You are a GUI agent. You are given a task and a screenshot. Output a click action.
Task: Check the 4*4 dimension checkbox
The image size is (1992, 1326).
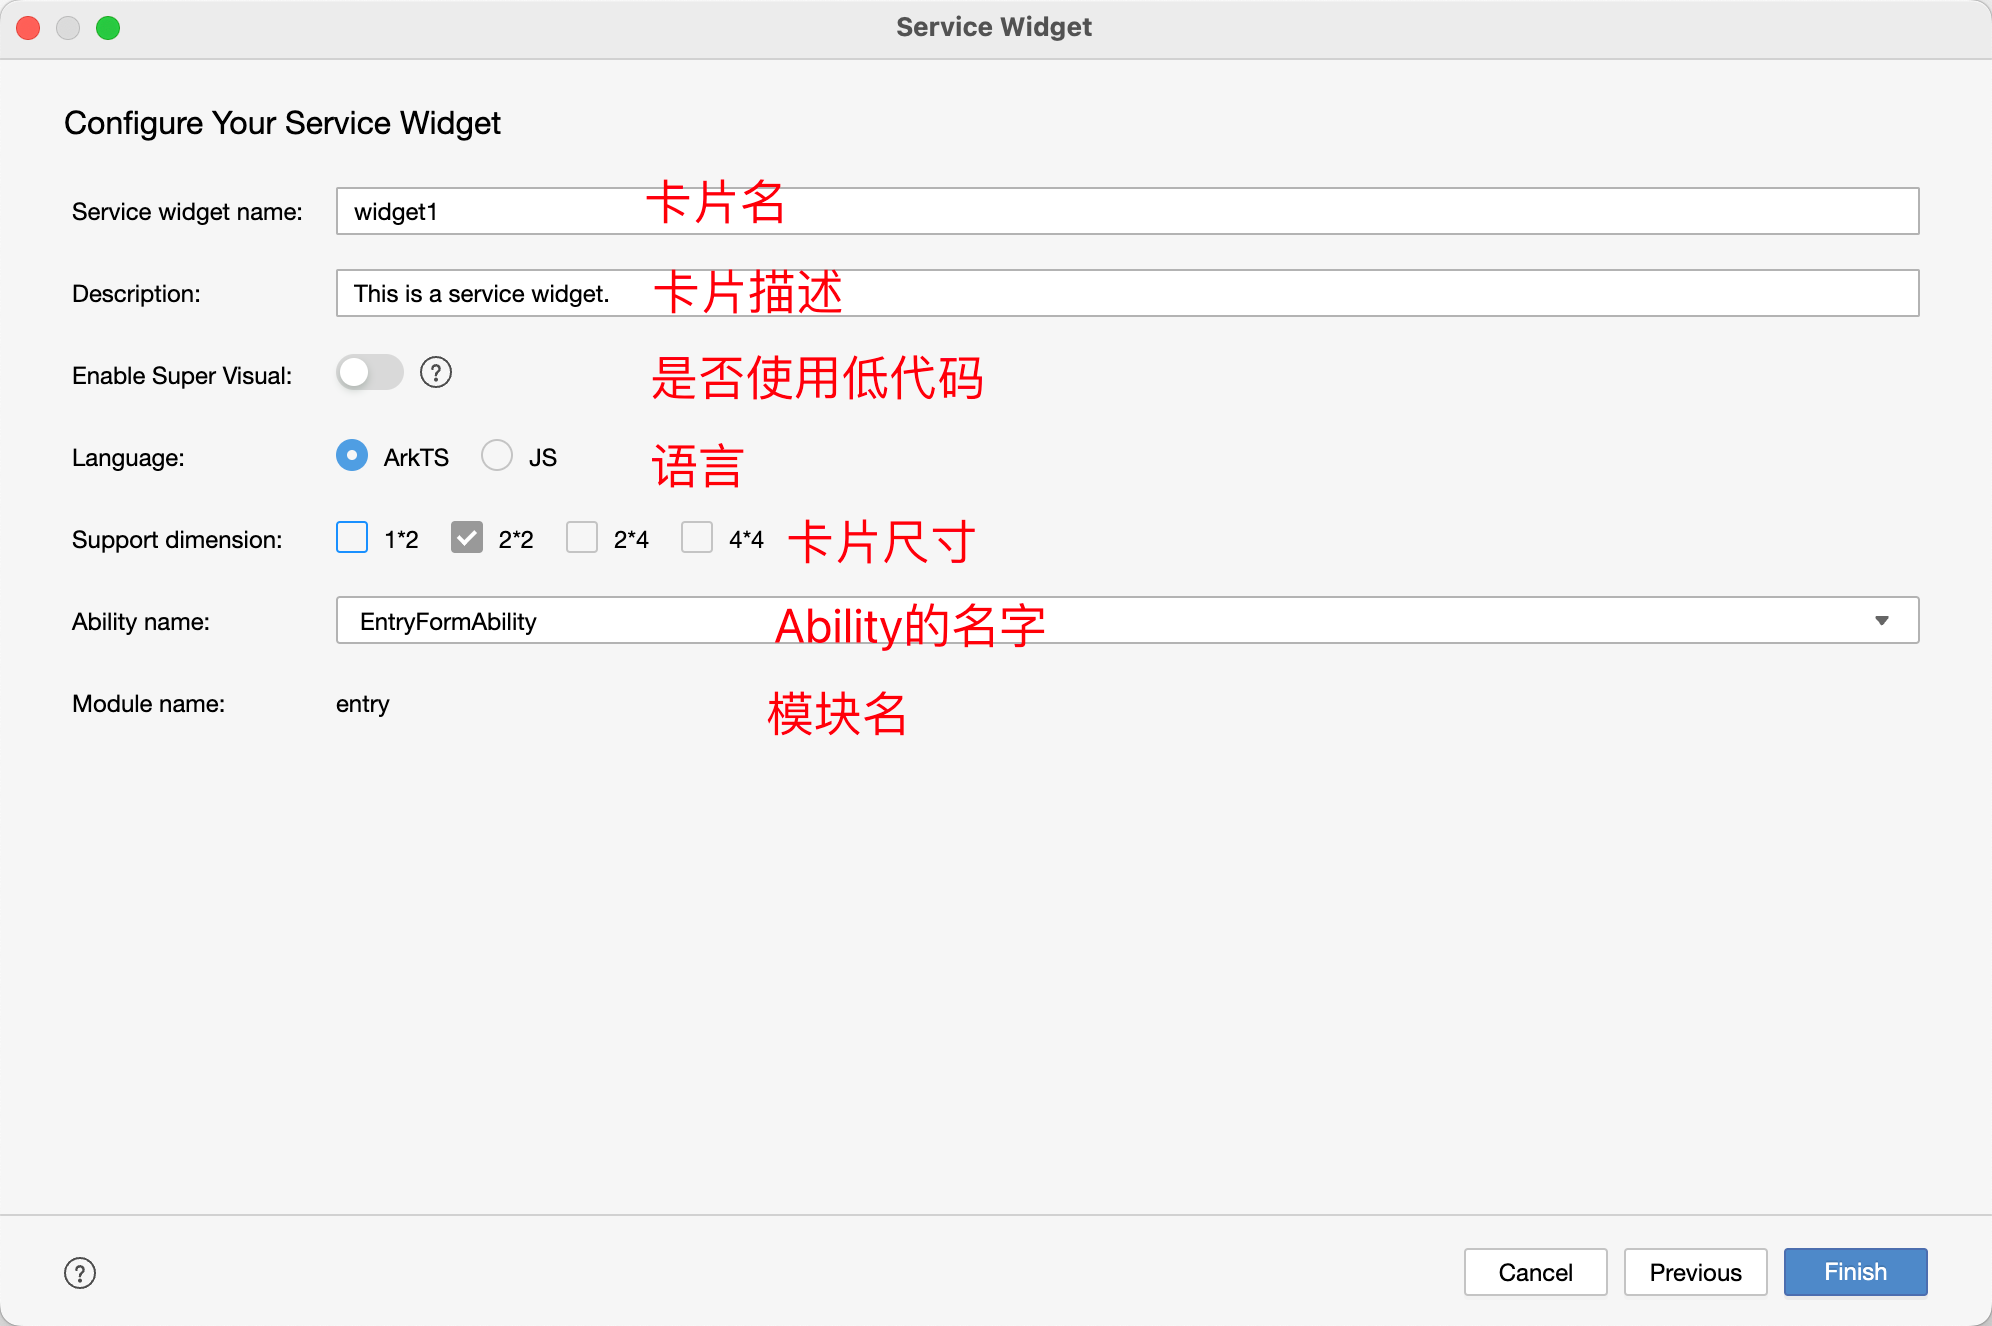(697, 538)
